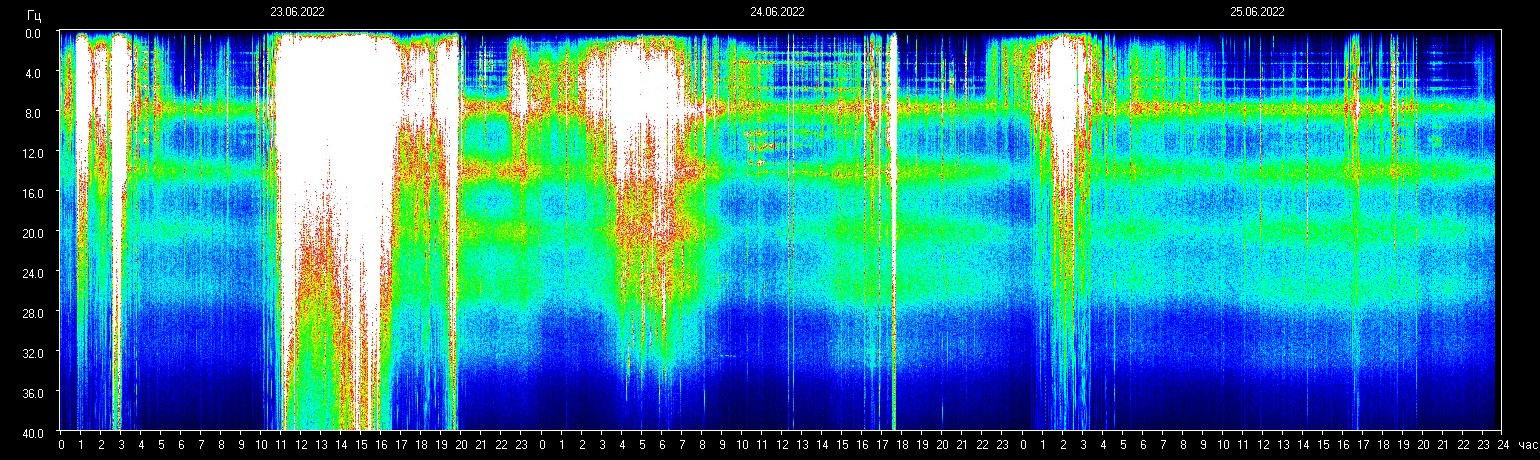The width and height of the screenshot is (1540, 460).
Task: Click the date label 25.06.2022
Action: 1257,12
